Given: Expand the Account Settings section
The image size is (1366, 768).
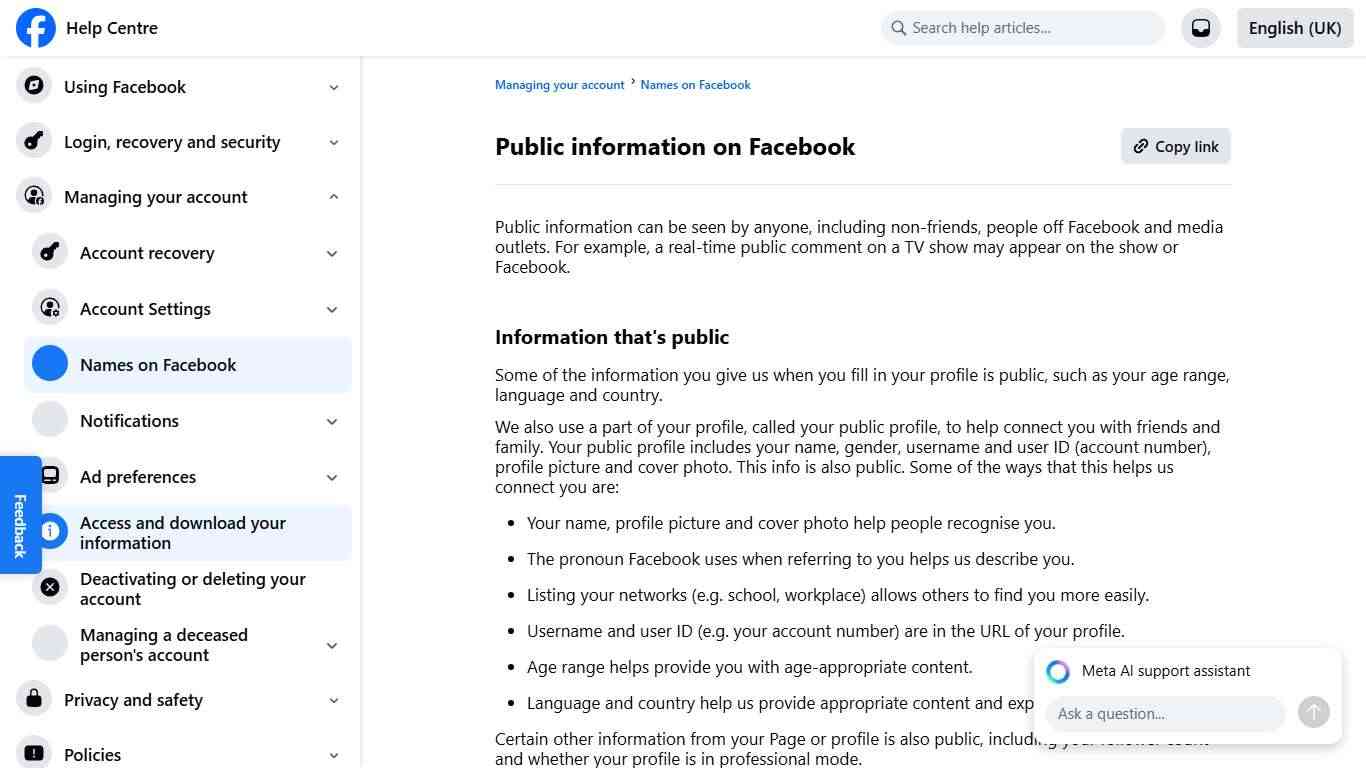Looking at the screenshot, I should tap(331, 309).
